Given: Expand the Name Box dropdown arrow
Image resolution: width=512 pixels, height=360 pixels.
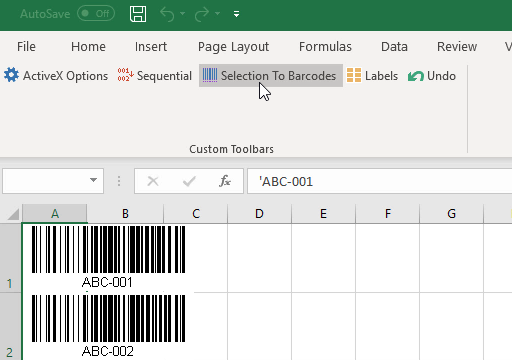Looking at the screenshot, I should click(x=93, y=180).
